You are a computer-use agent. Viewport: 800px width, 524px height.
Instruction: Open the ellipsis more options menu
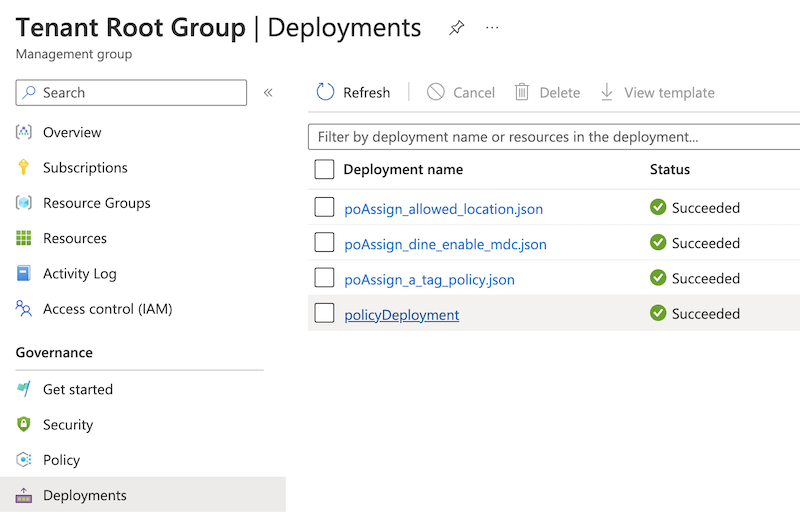click(492, 28)
